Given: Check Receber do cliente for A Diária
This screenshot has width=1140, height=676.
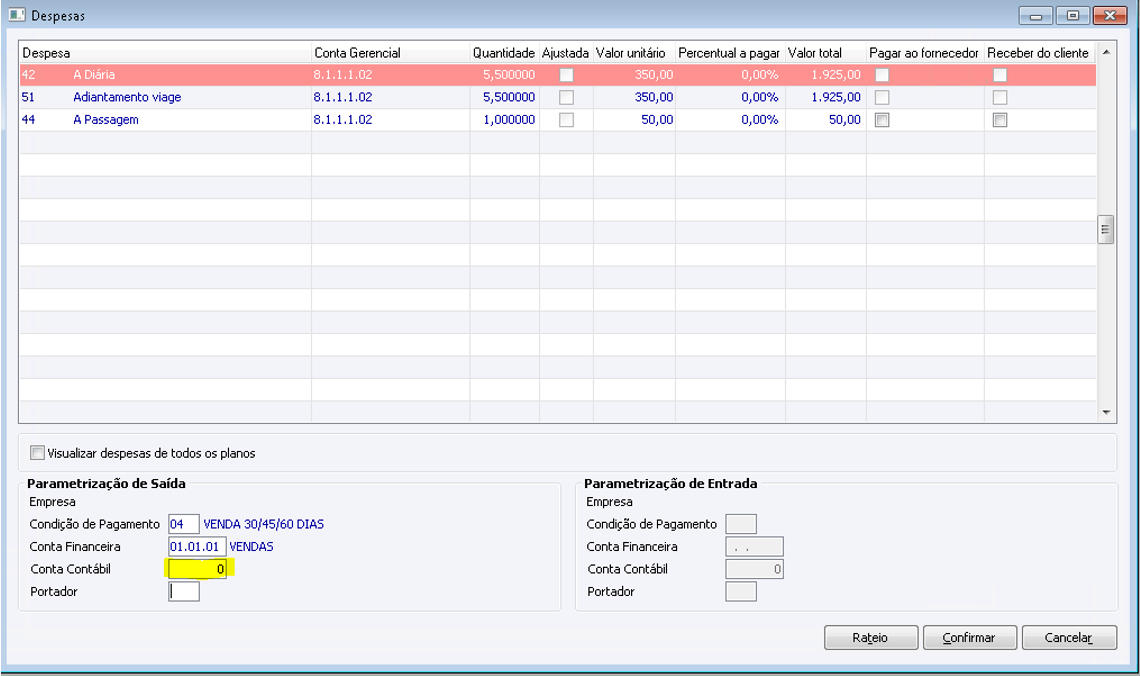Looking at the screenshot, I should point(1000,75).
